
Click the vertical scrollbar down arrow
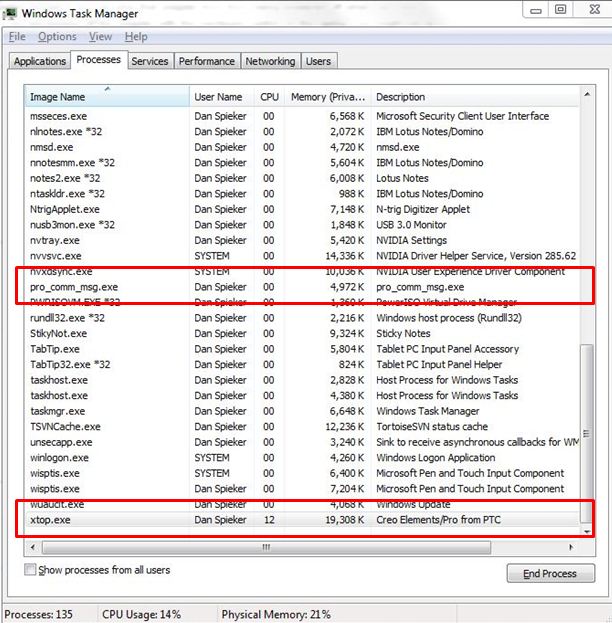587,532
